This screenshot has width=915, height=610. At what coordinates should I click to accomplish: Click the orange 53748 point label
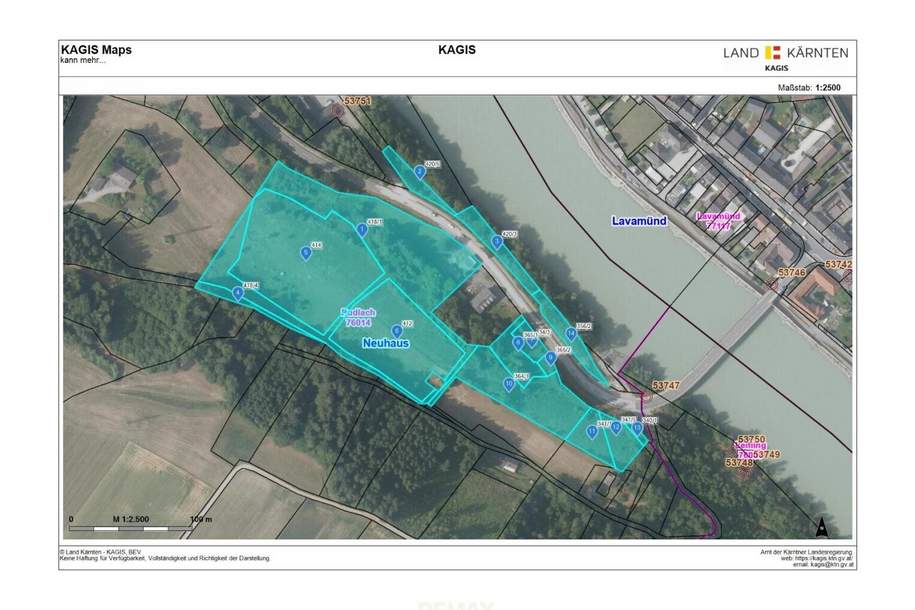pos(739,462)
